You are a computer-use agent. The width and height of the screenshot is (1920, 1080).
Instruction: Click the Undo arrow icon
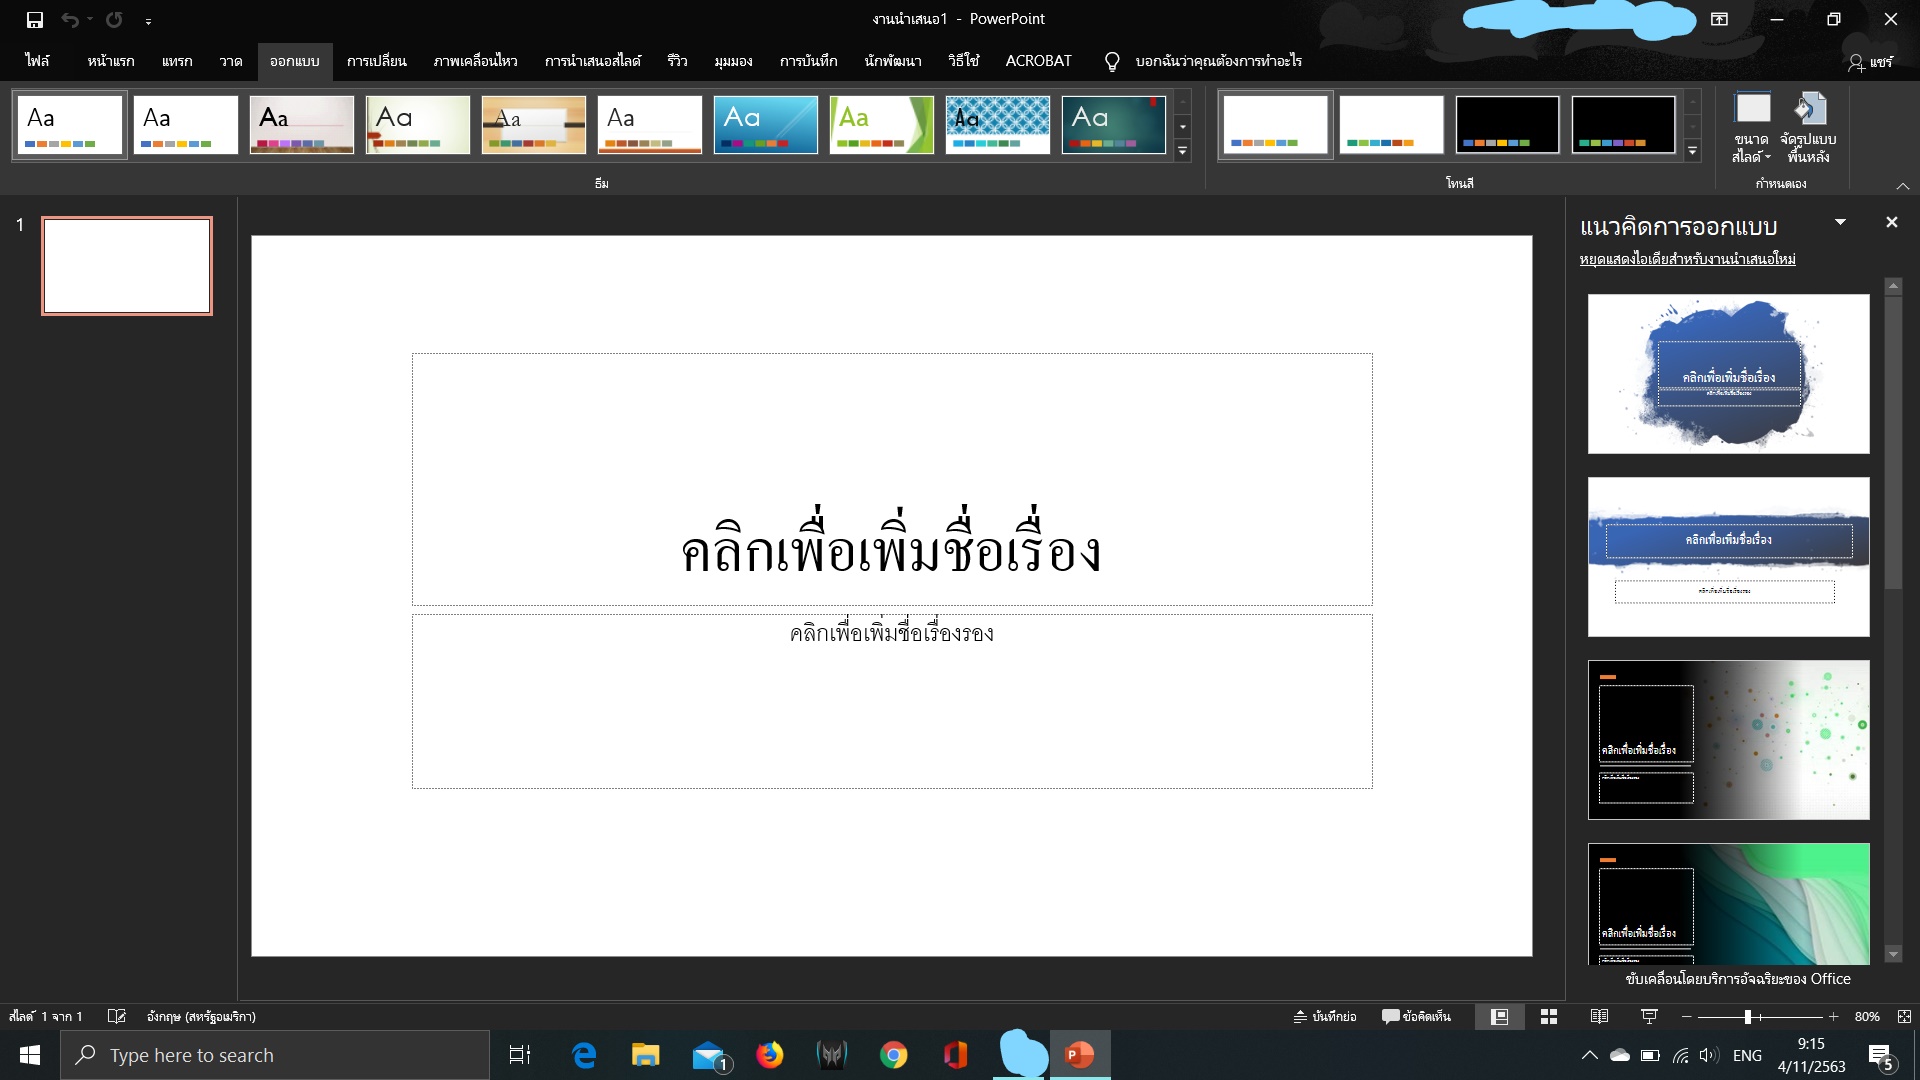[x=69, y=20]
